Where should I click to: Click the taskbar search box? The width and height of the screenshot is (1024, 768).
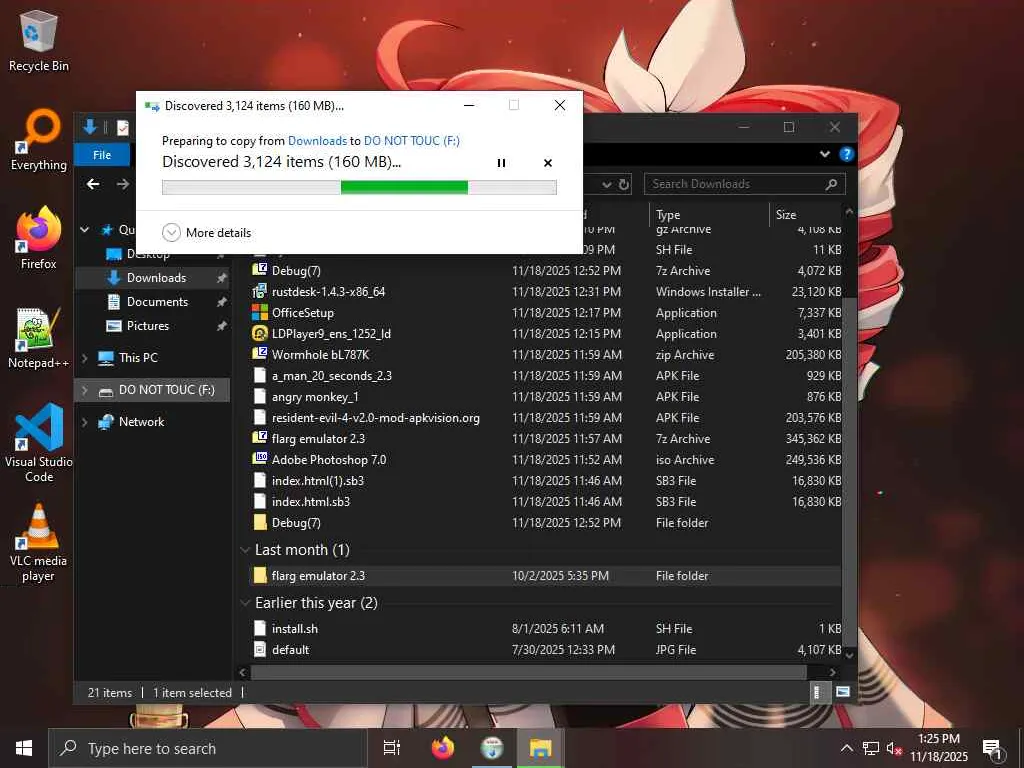(x=208, y=748)
